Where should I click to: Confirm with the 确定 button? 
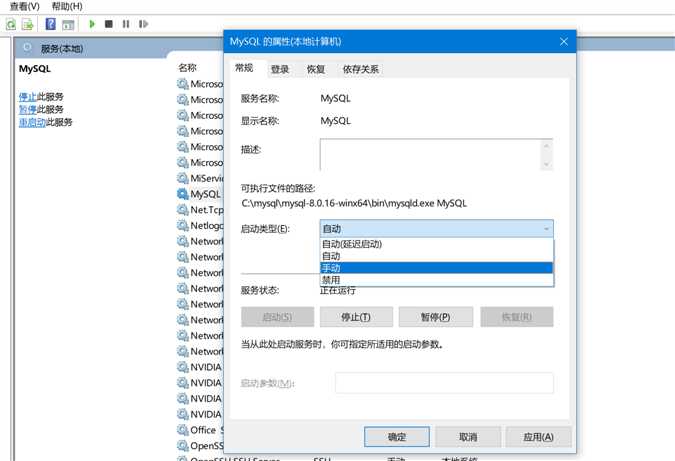coord(397,437)
